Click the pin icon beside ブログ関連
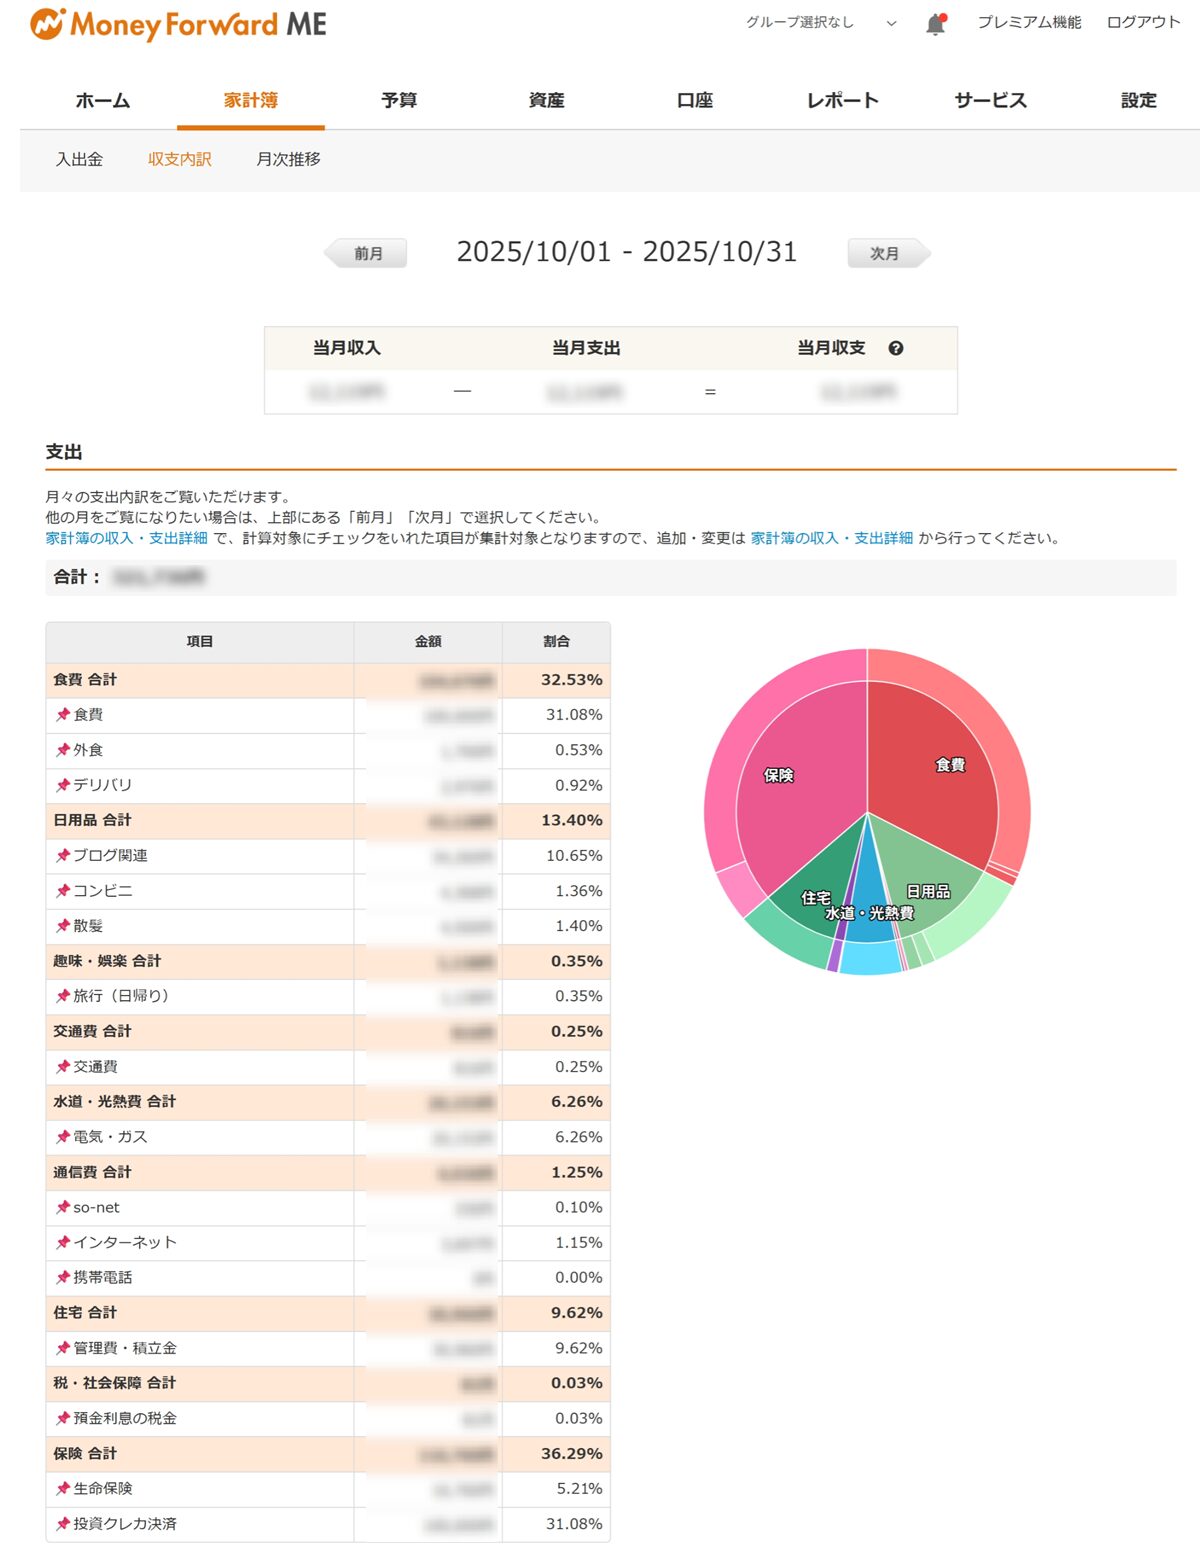1200x1552 pixels. (63, 856)
